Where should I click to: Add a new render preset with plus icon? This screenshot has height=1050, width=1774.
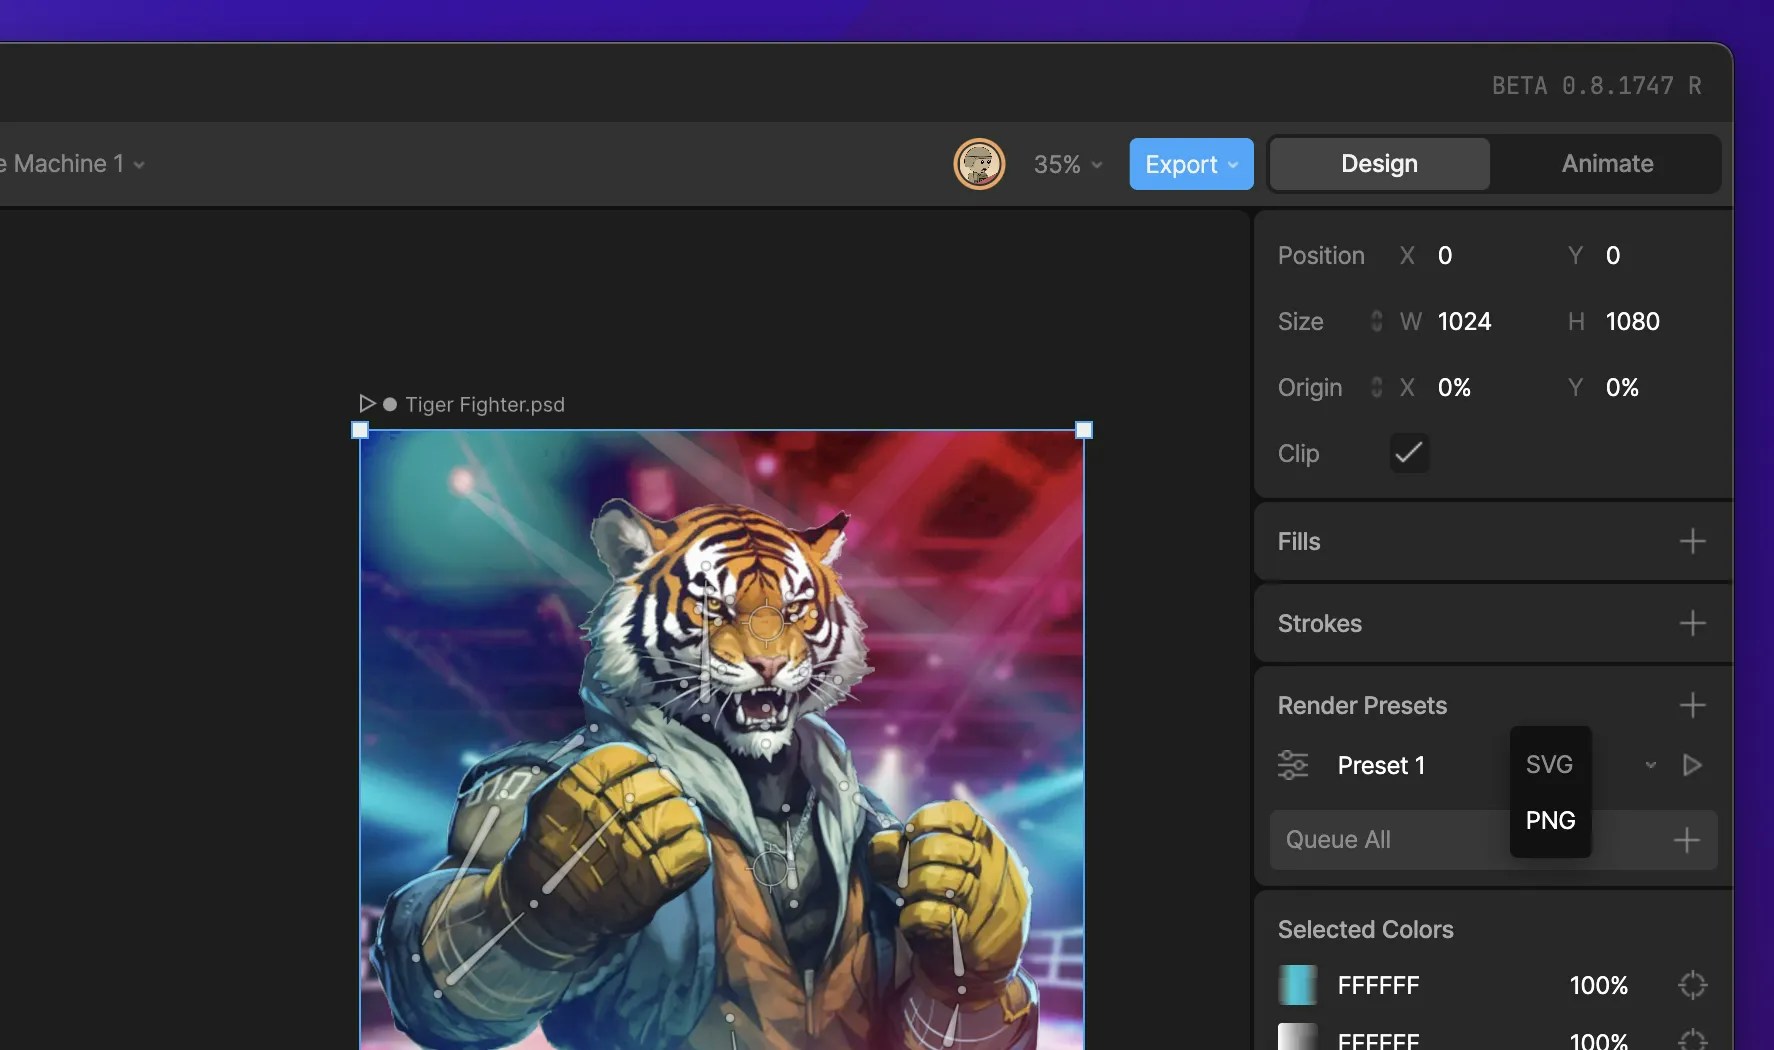click(1692, 706)
